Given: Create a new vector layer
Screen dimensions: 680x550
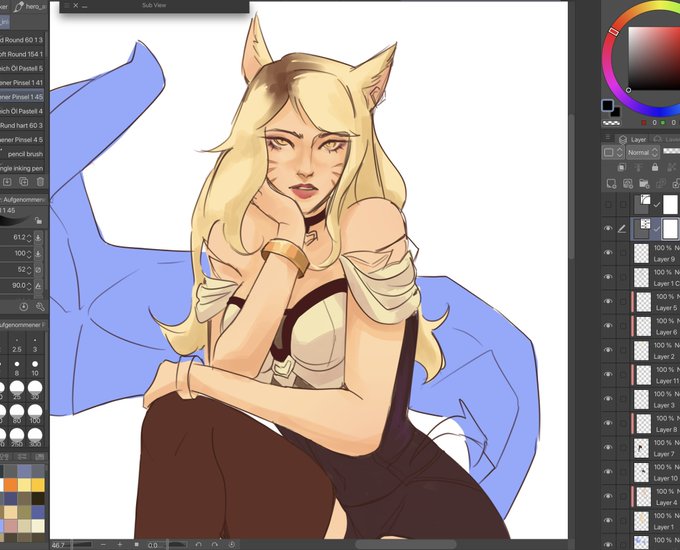Looking at the screenshot, I should pyautogui.click(x=628, y=184).
